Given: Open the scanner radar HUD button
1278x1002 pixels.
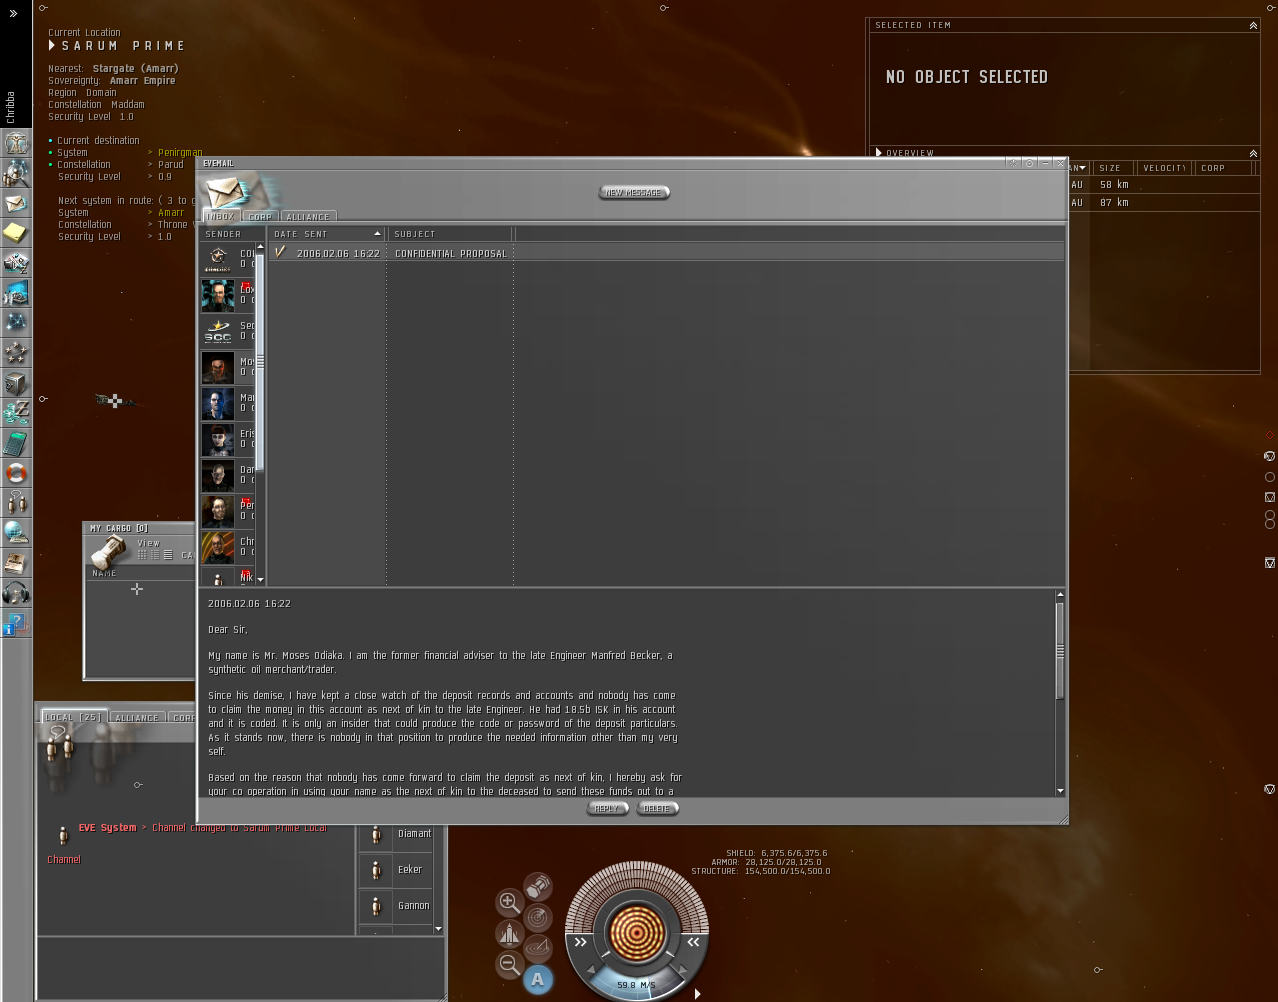Looking at the screenshot, I should pos(538,917).
